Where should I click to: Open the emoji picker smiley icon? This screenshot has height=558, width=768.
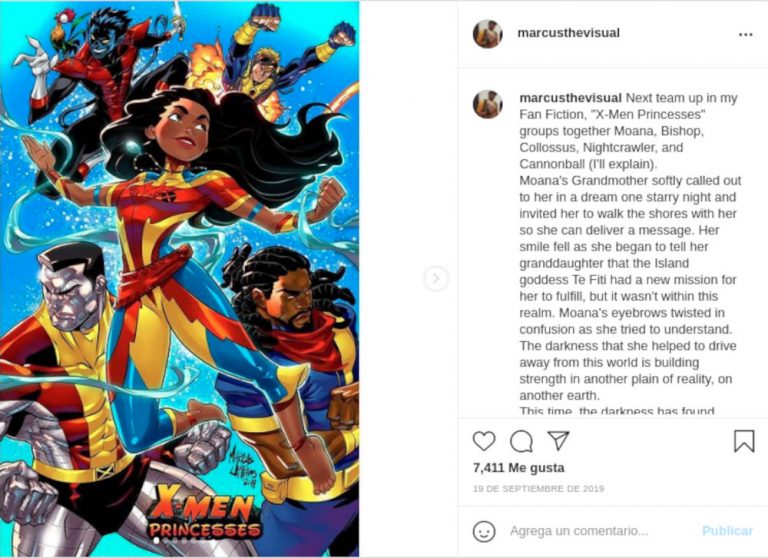pos(484,531)
